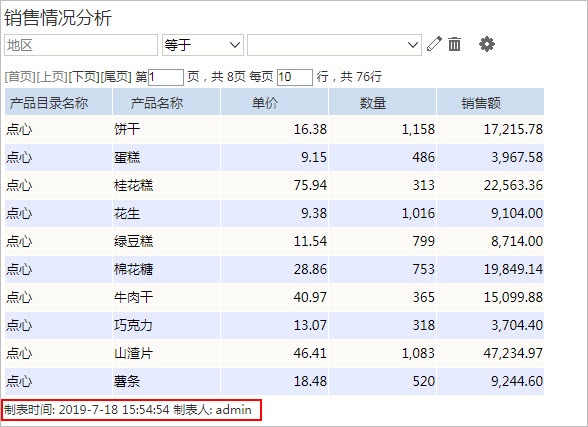Viewport: 588px width, 427px height.
Task: Open the gear settings icon
Action: tap(487, 44)
